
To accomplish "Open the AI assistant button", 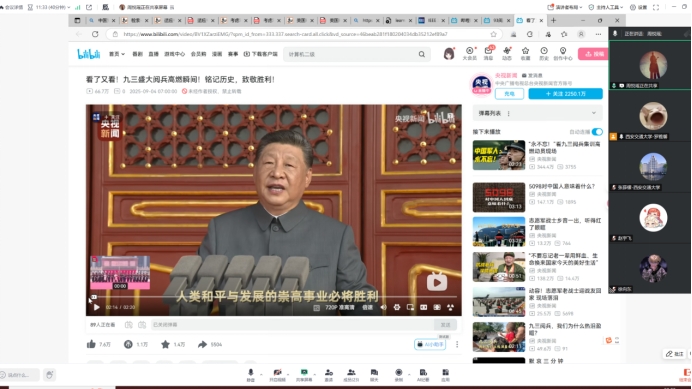I will [430, 344].
